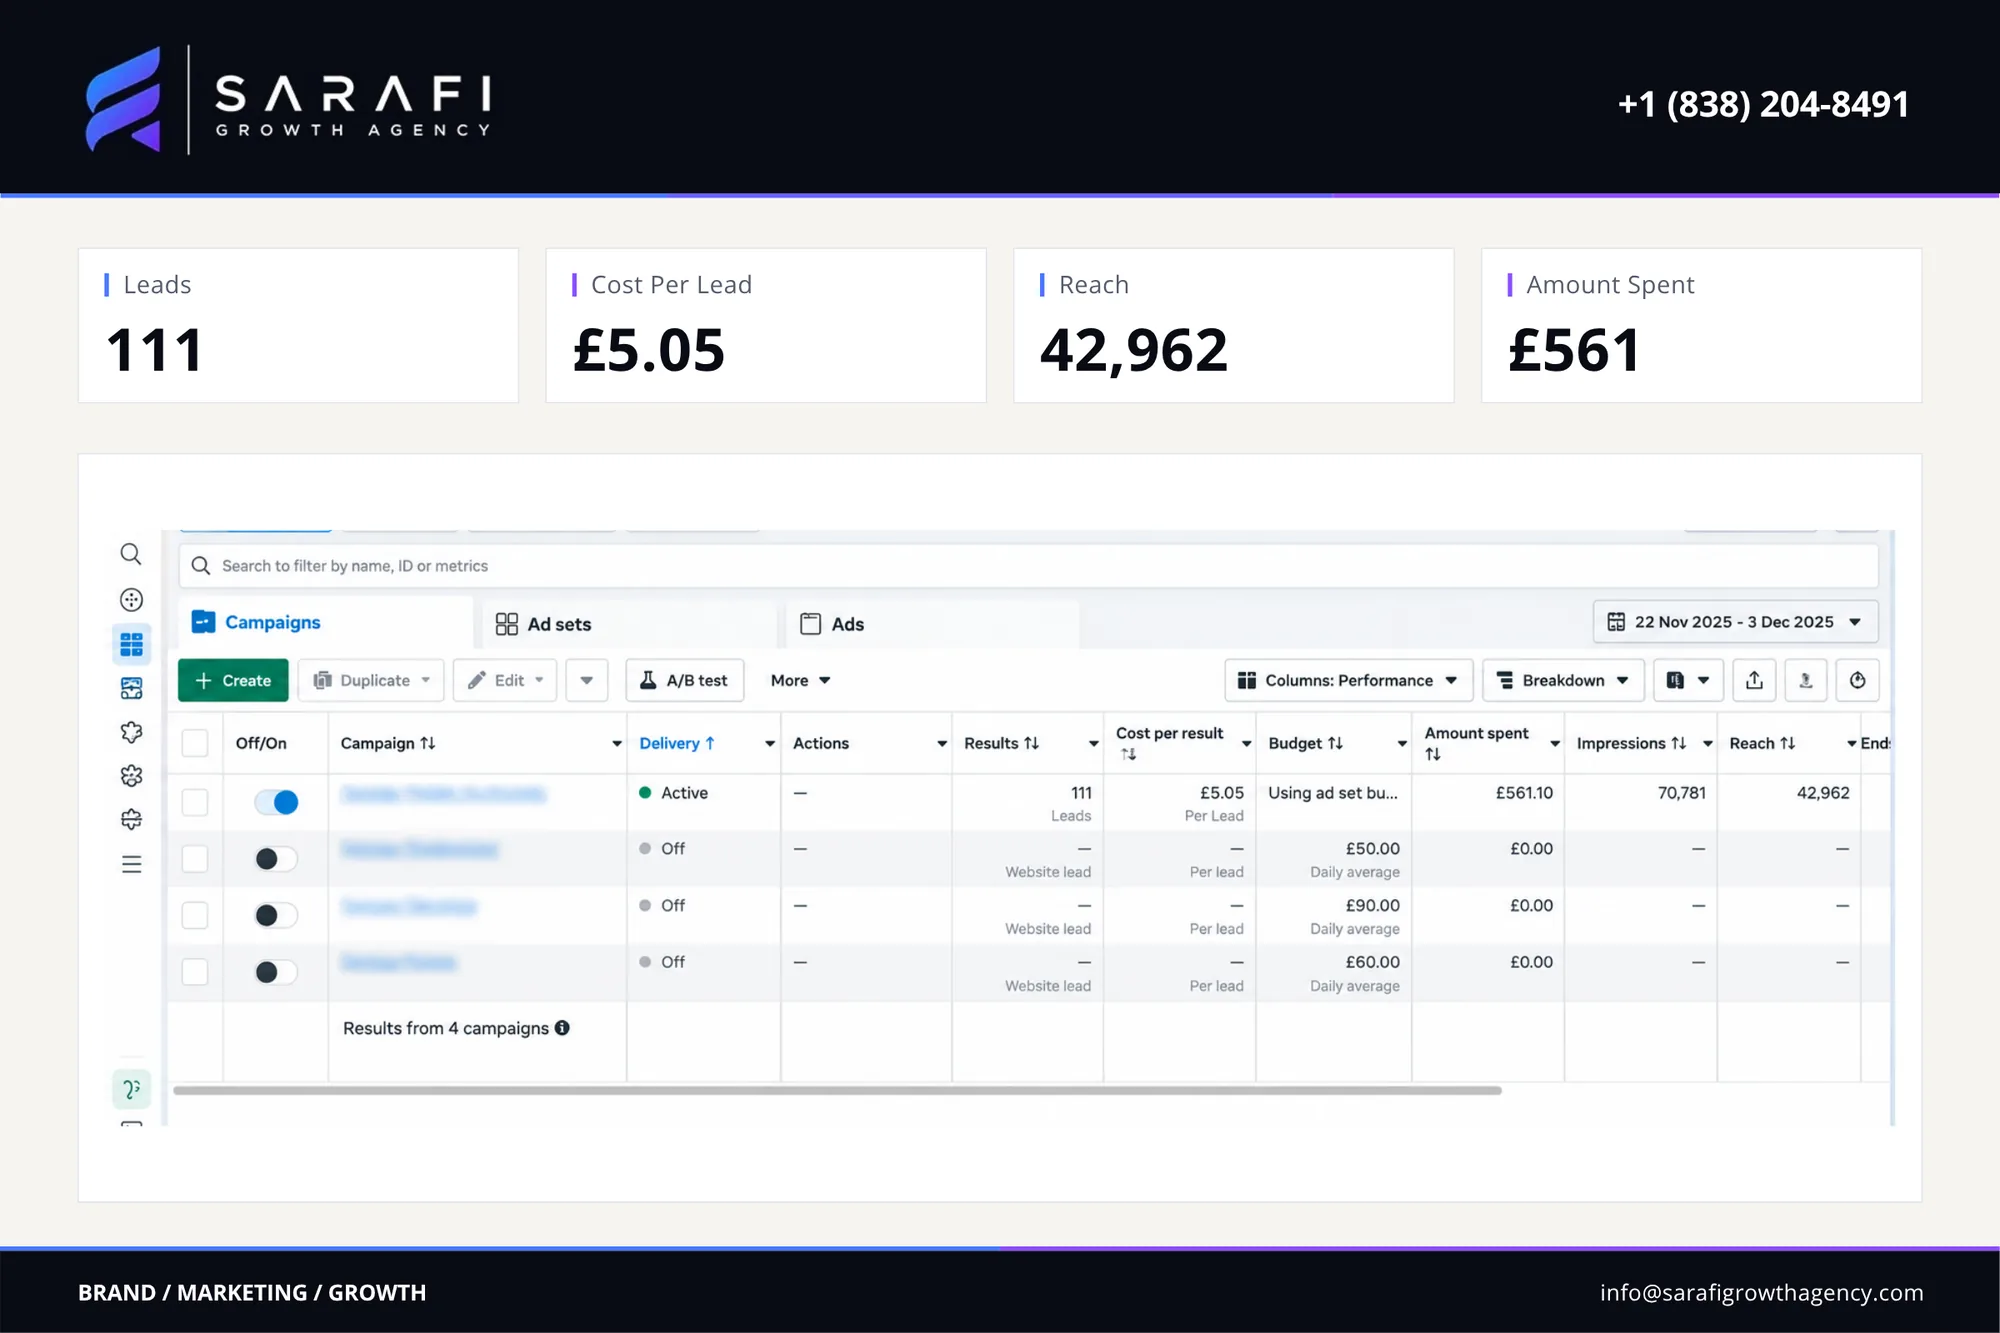Click the search magnifier icon in left sidebar
This screenshot has width=2000, height=1333.
[131, 554]
